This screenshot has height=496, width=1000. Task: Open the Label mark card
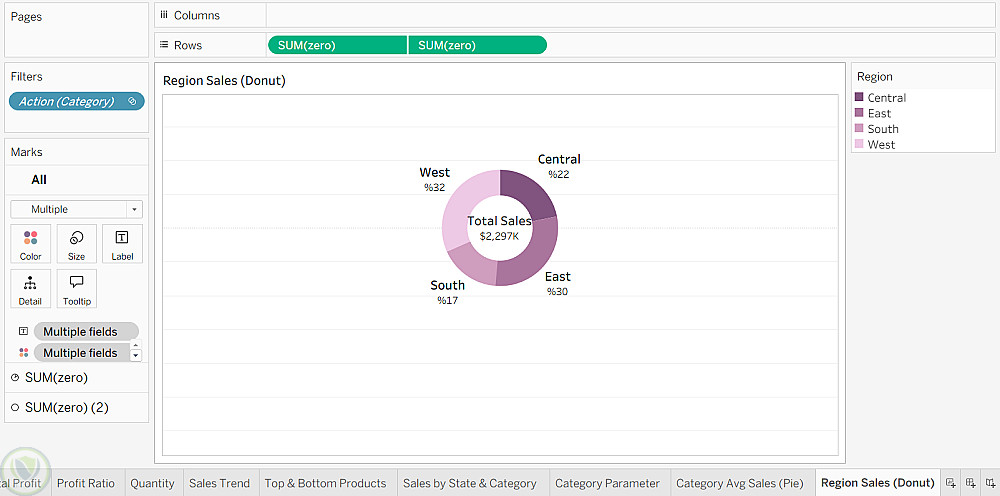point(122,244)
